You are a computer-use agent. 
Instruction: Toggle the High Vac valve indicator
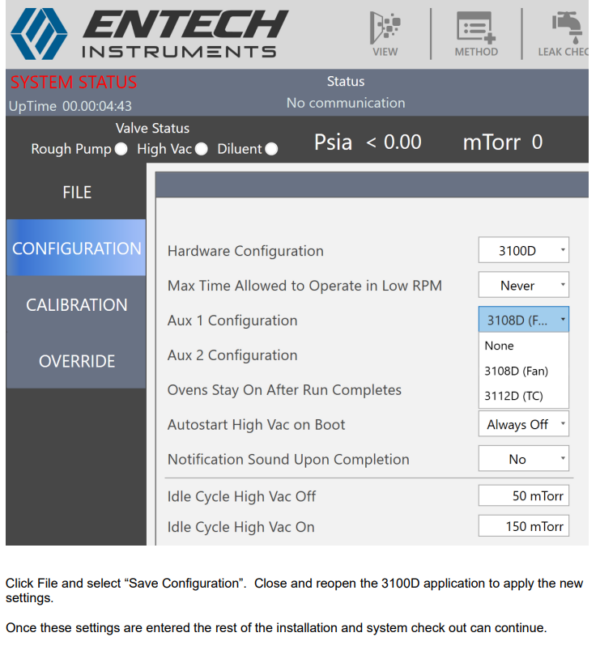tap(201, 149)
